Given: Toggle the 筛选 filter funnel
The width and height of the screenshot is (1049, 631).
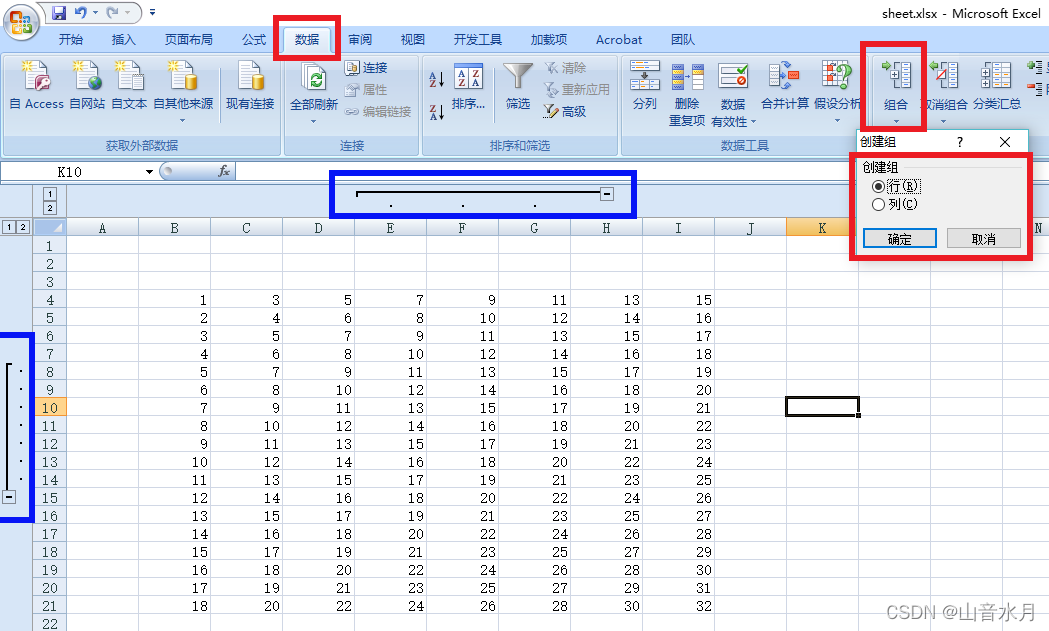Looking at the screenshot, I should [518, 85].
